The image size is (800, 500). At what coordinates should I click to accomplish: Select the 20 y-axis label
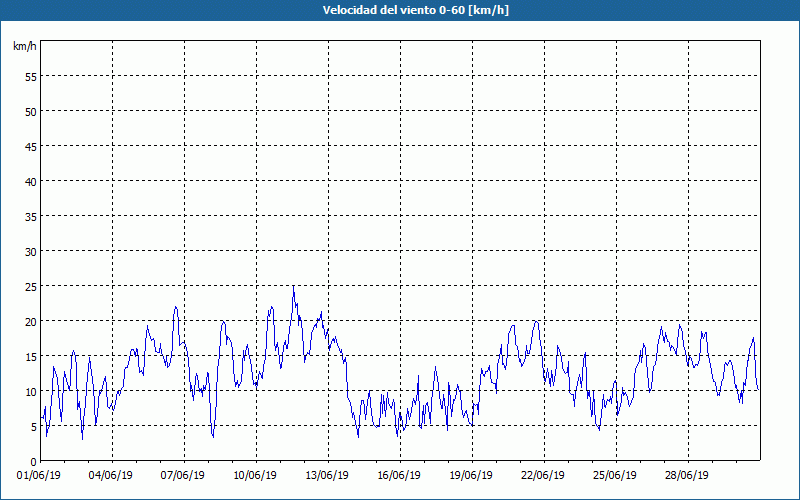pyautogui.click(x=31, y=321)
